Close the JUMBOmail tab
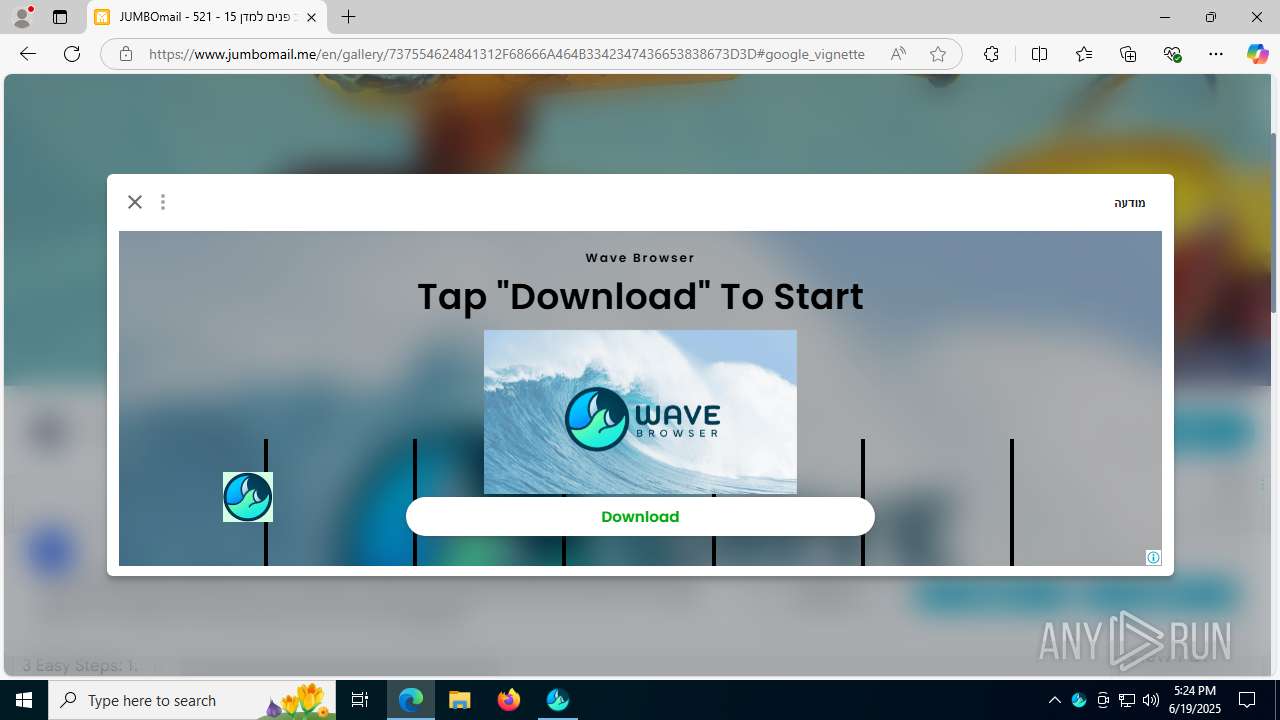Image resolution: width=1280 pixels, height=720 pixels. pos(312,17)
